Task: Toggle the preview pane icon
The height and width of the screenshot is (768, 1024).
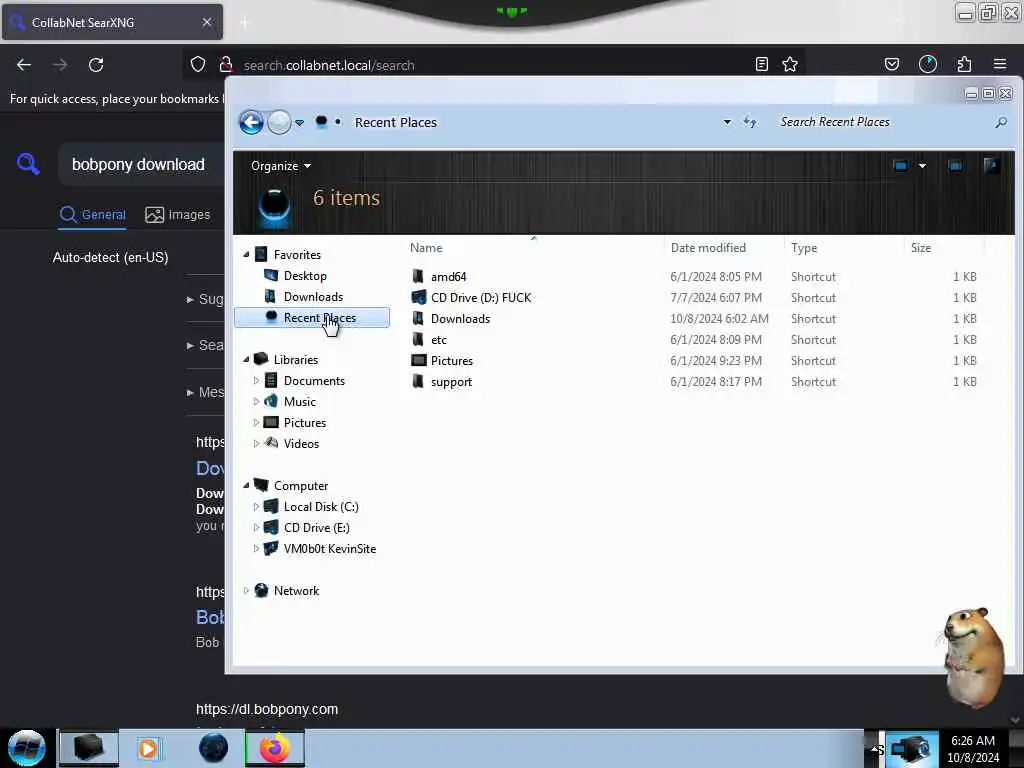Action: click(x=955, y=166)
